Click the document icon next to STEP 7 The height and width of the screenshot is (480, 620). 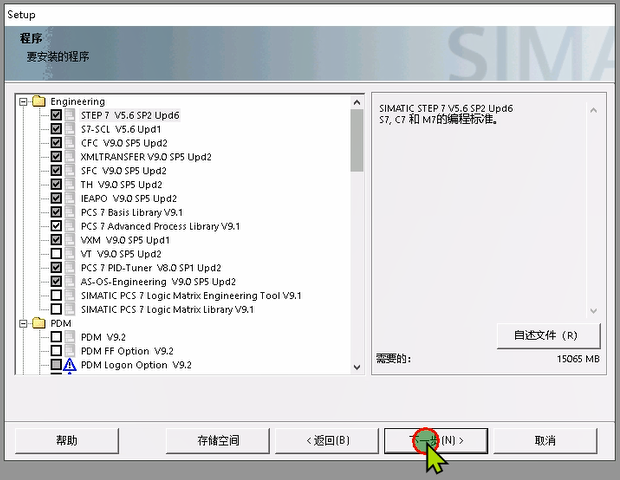[70, 115]
